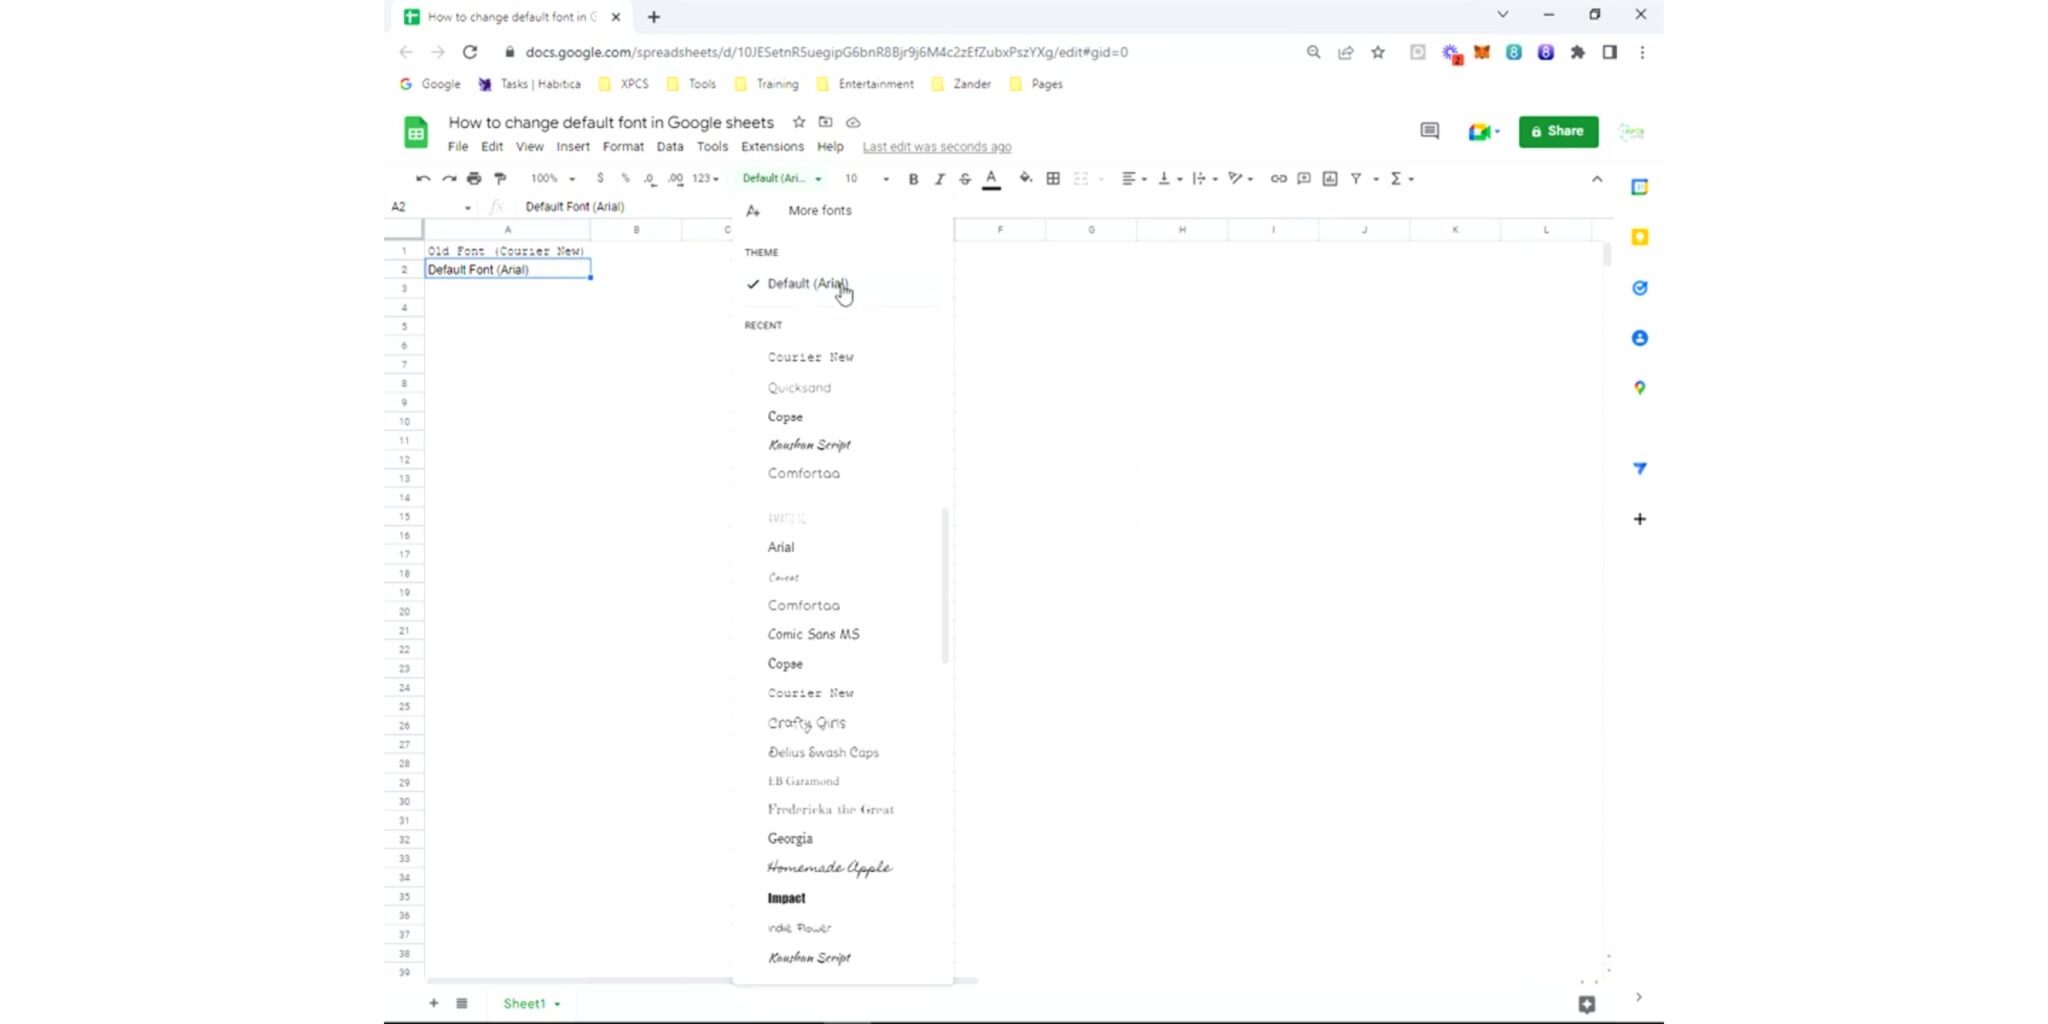Start a Google Meet call

[x=1483, y=132]
